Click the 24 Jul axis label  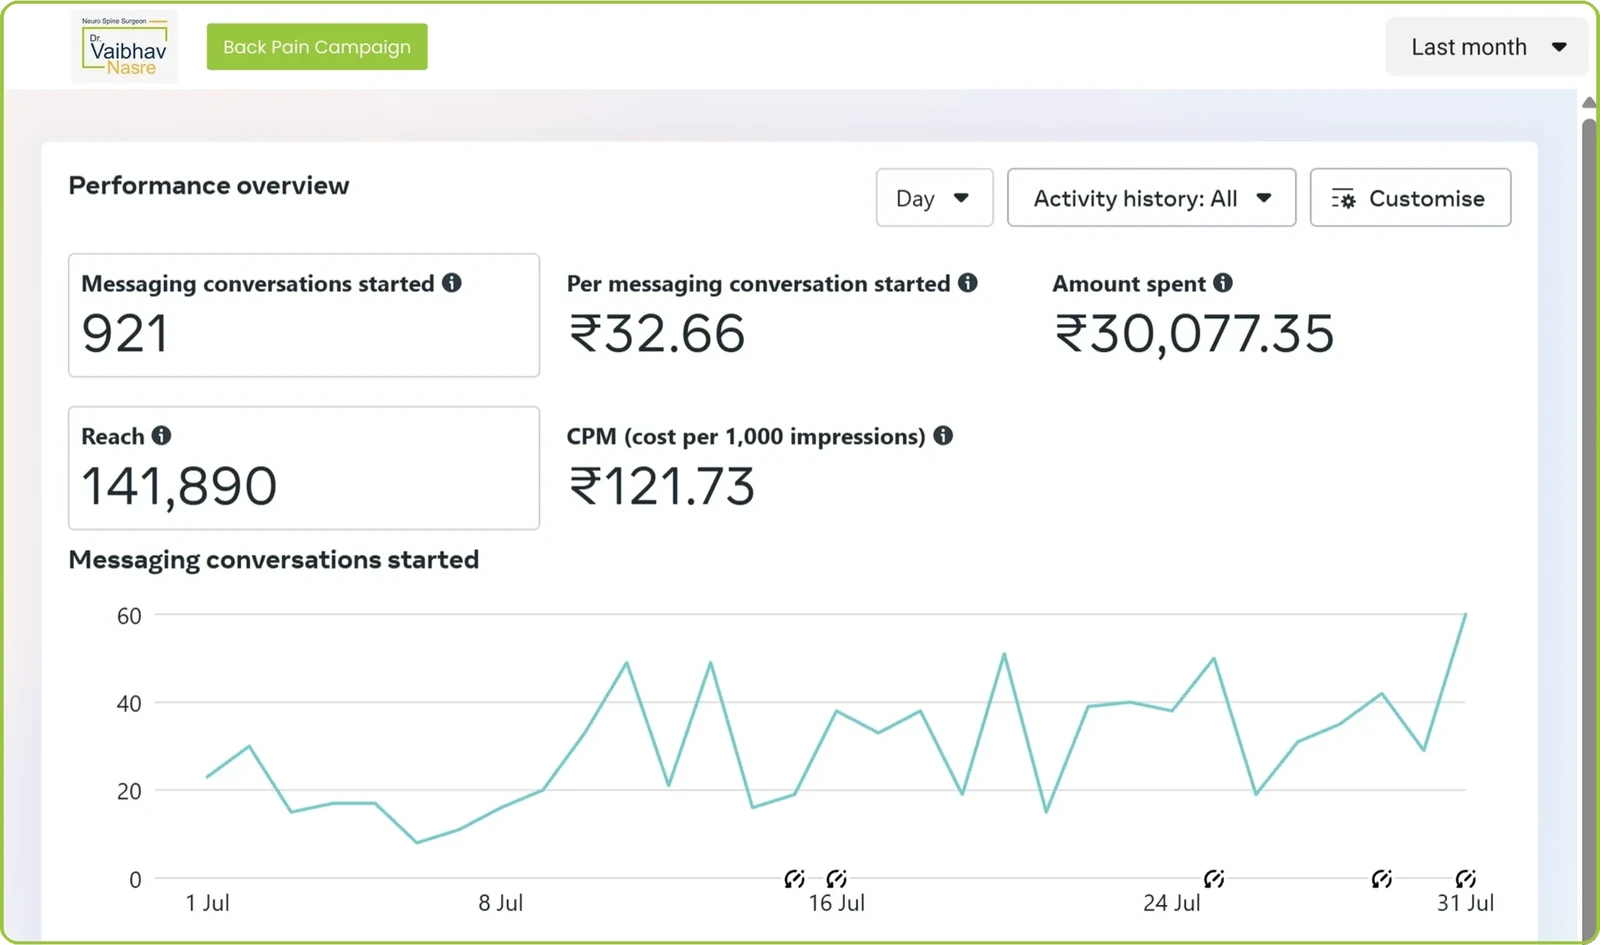coord(1171,903)
